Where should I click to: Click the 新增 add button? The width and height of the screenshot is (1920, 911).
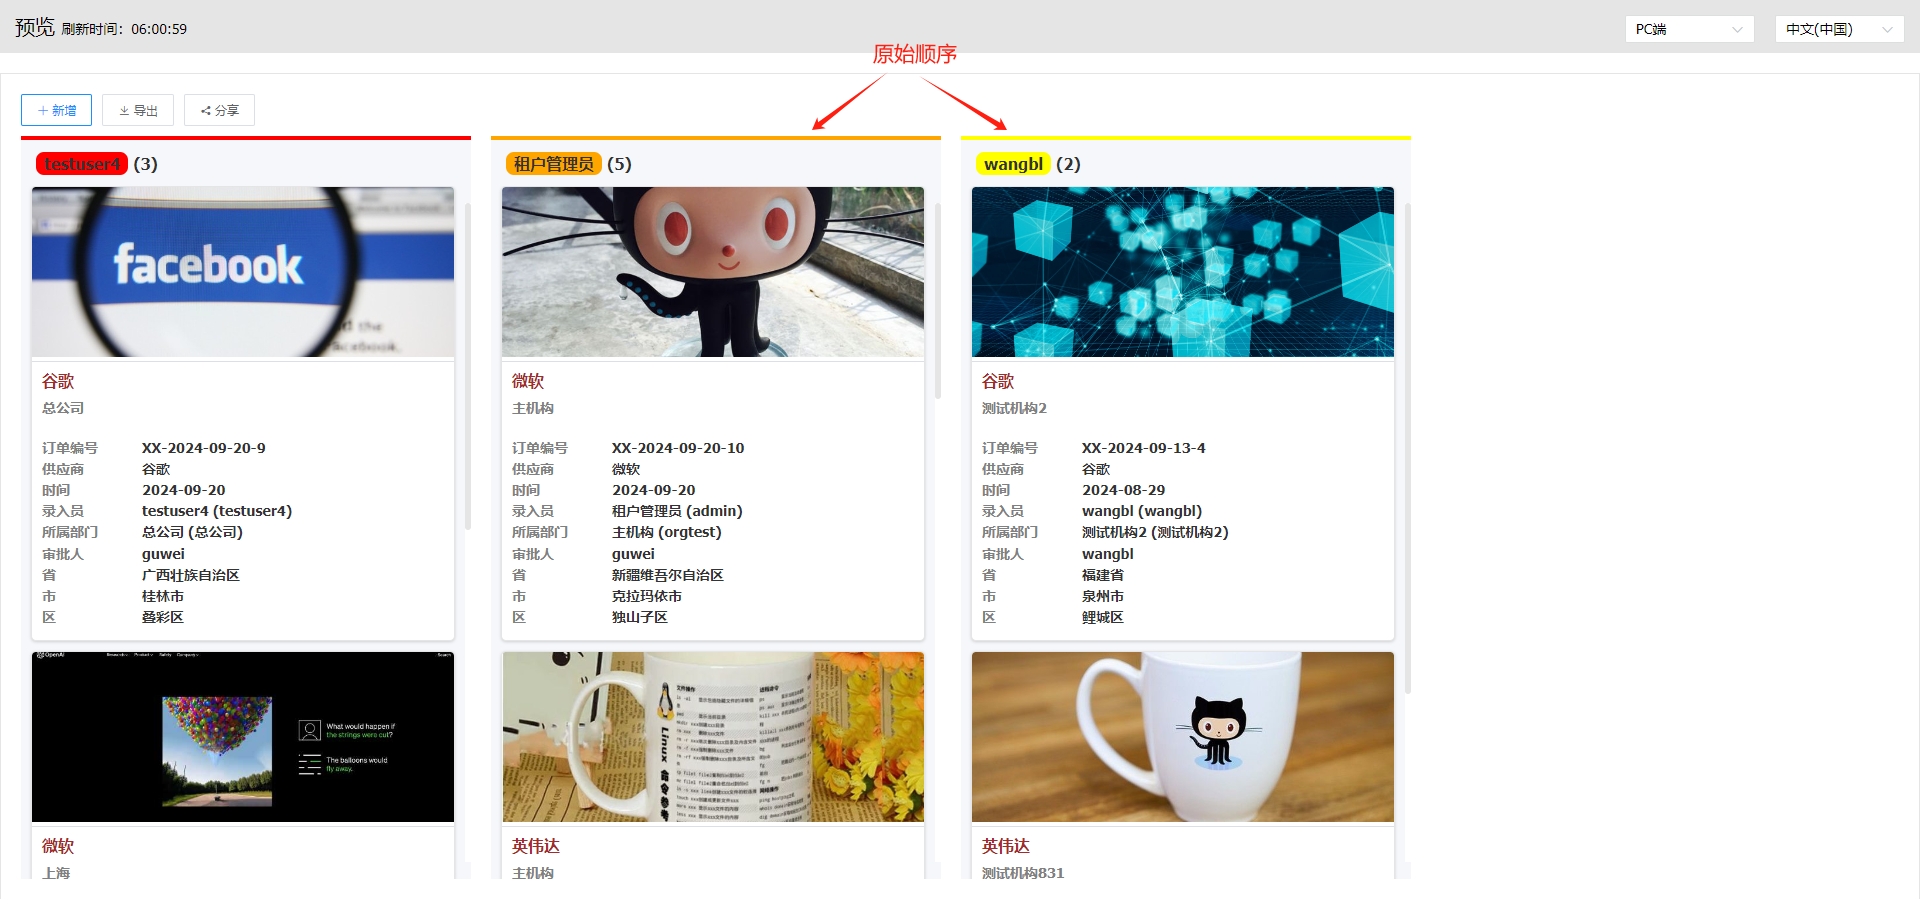56,110
